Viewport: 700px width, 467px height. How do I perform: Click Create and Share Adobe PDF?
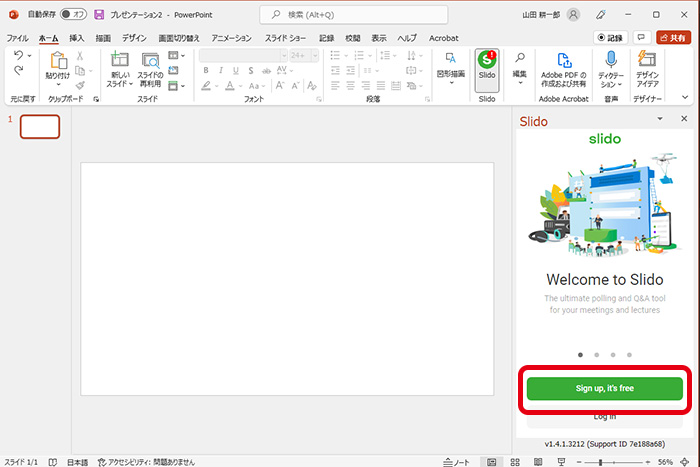(563, 69)
